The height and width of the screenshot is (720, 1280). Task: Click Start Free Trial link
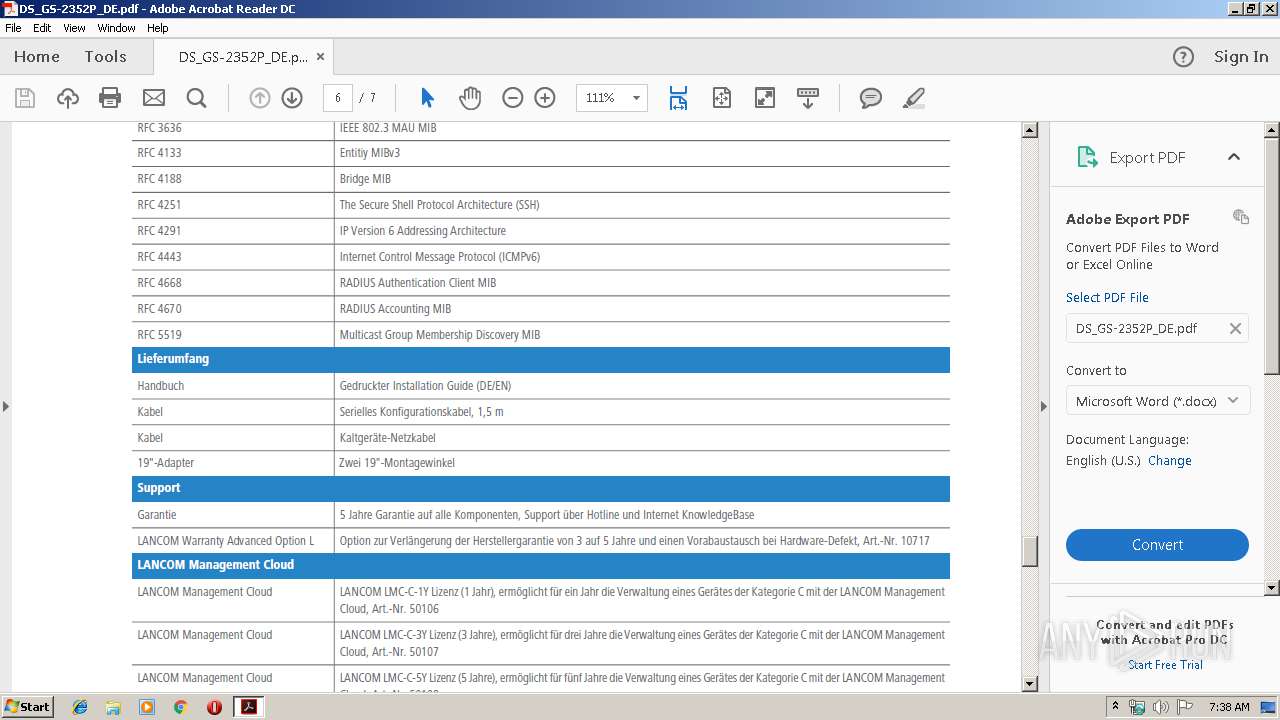pos(1165,665)
